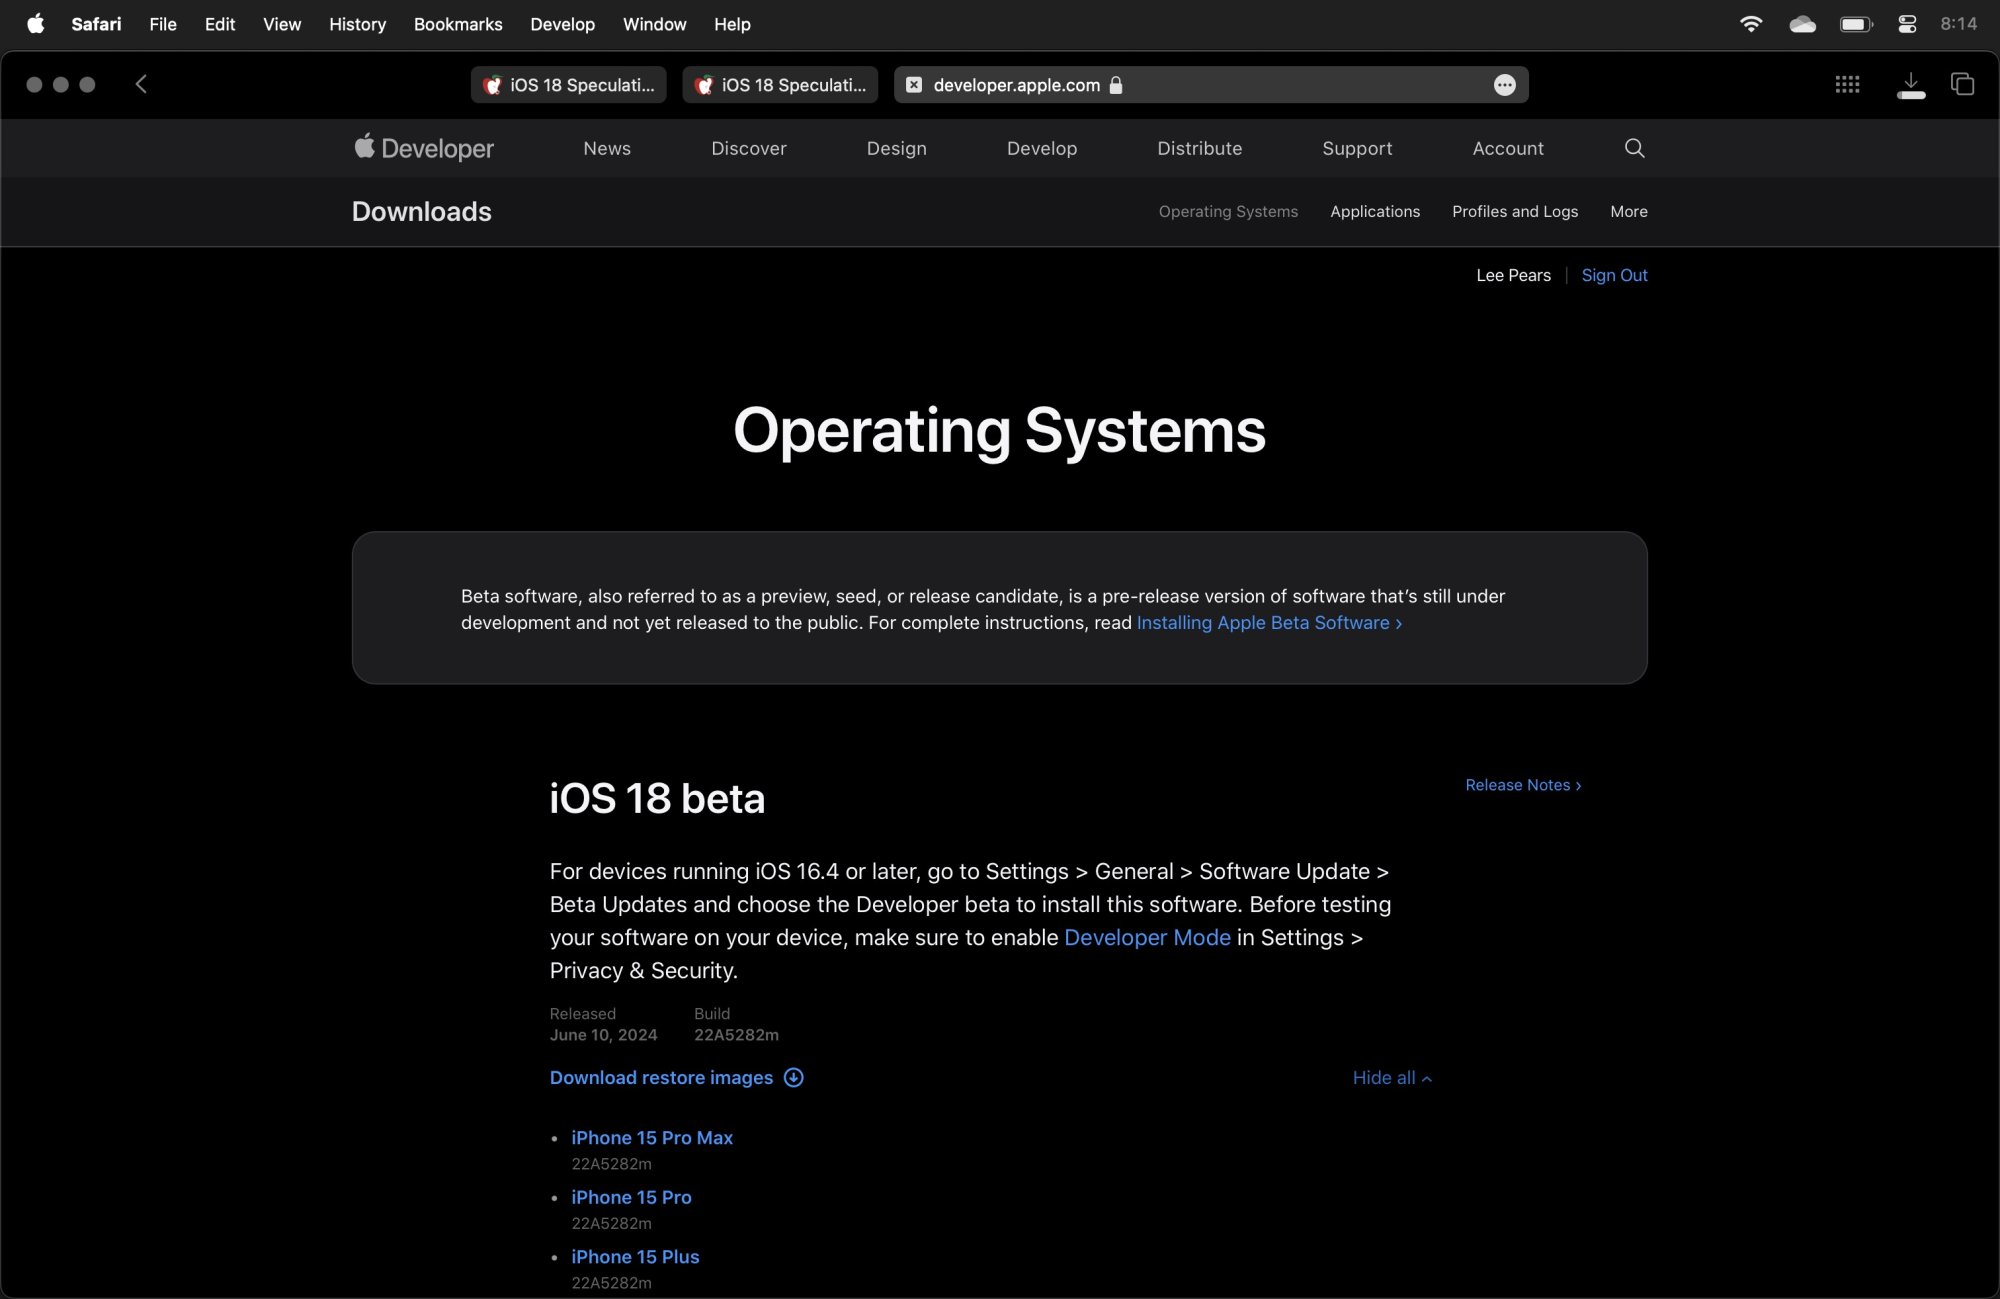Click the build number 22A5282m under Build
Viewport: 2000px width, 1299px height.
pyautogui.click(x=736, y=1035)
